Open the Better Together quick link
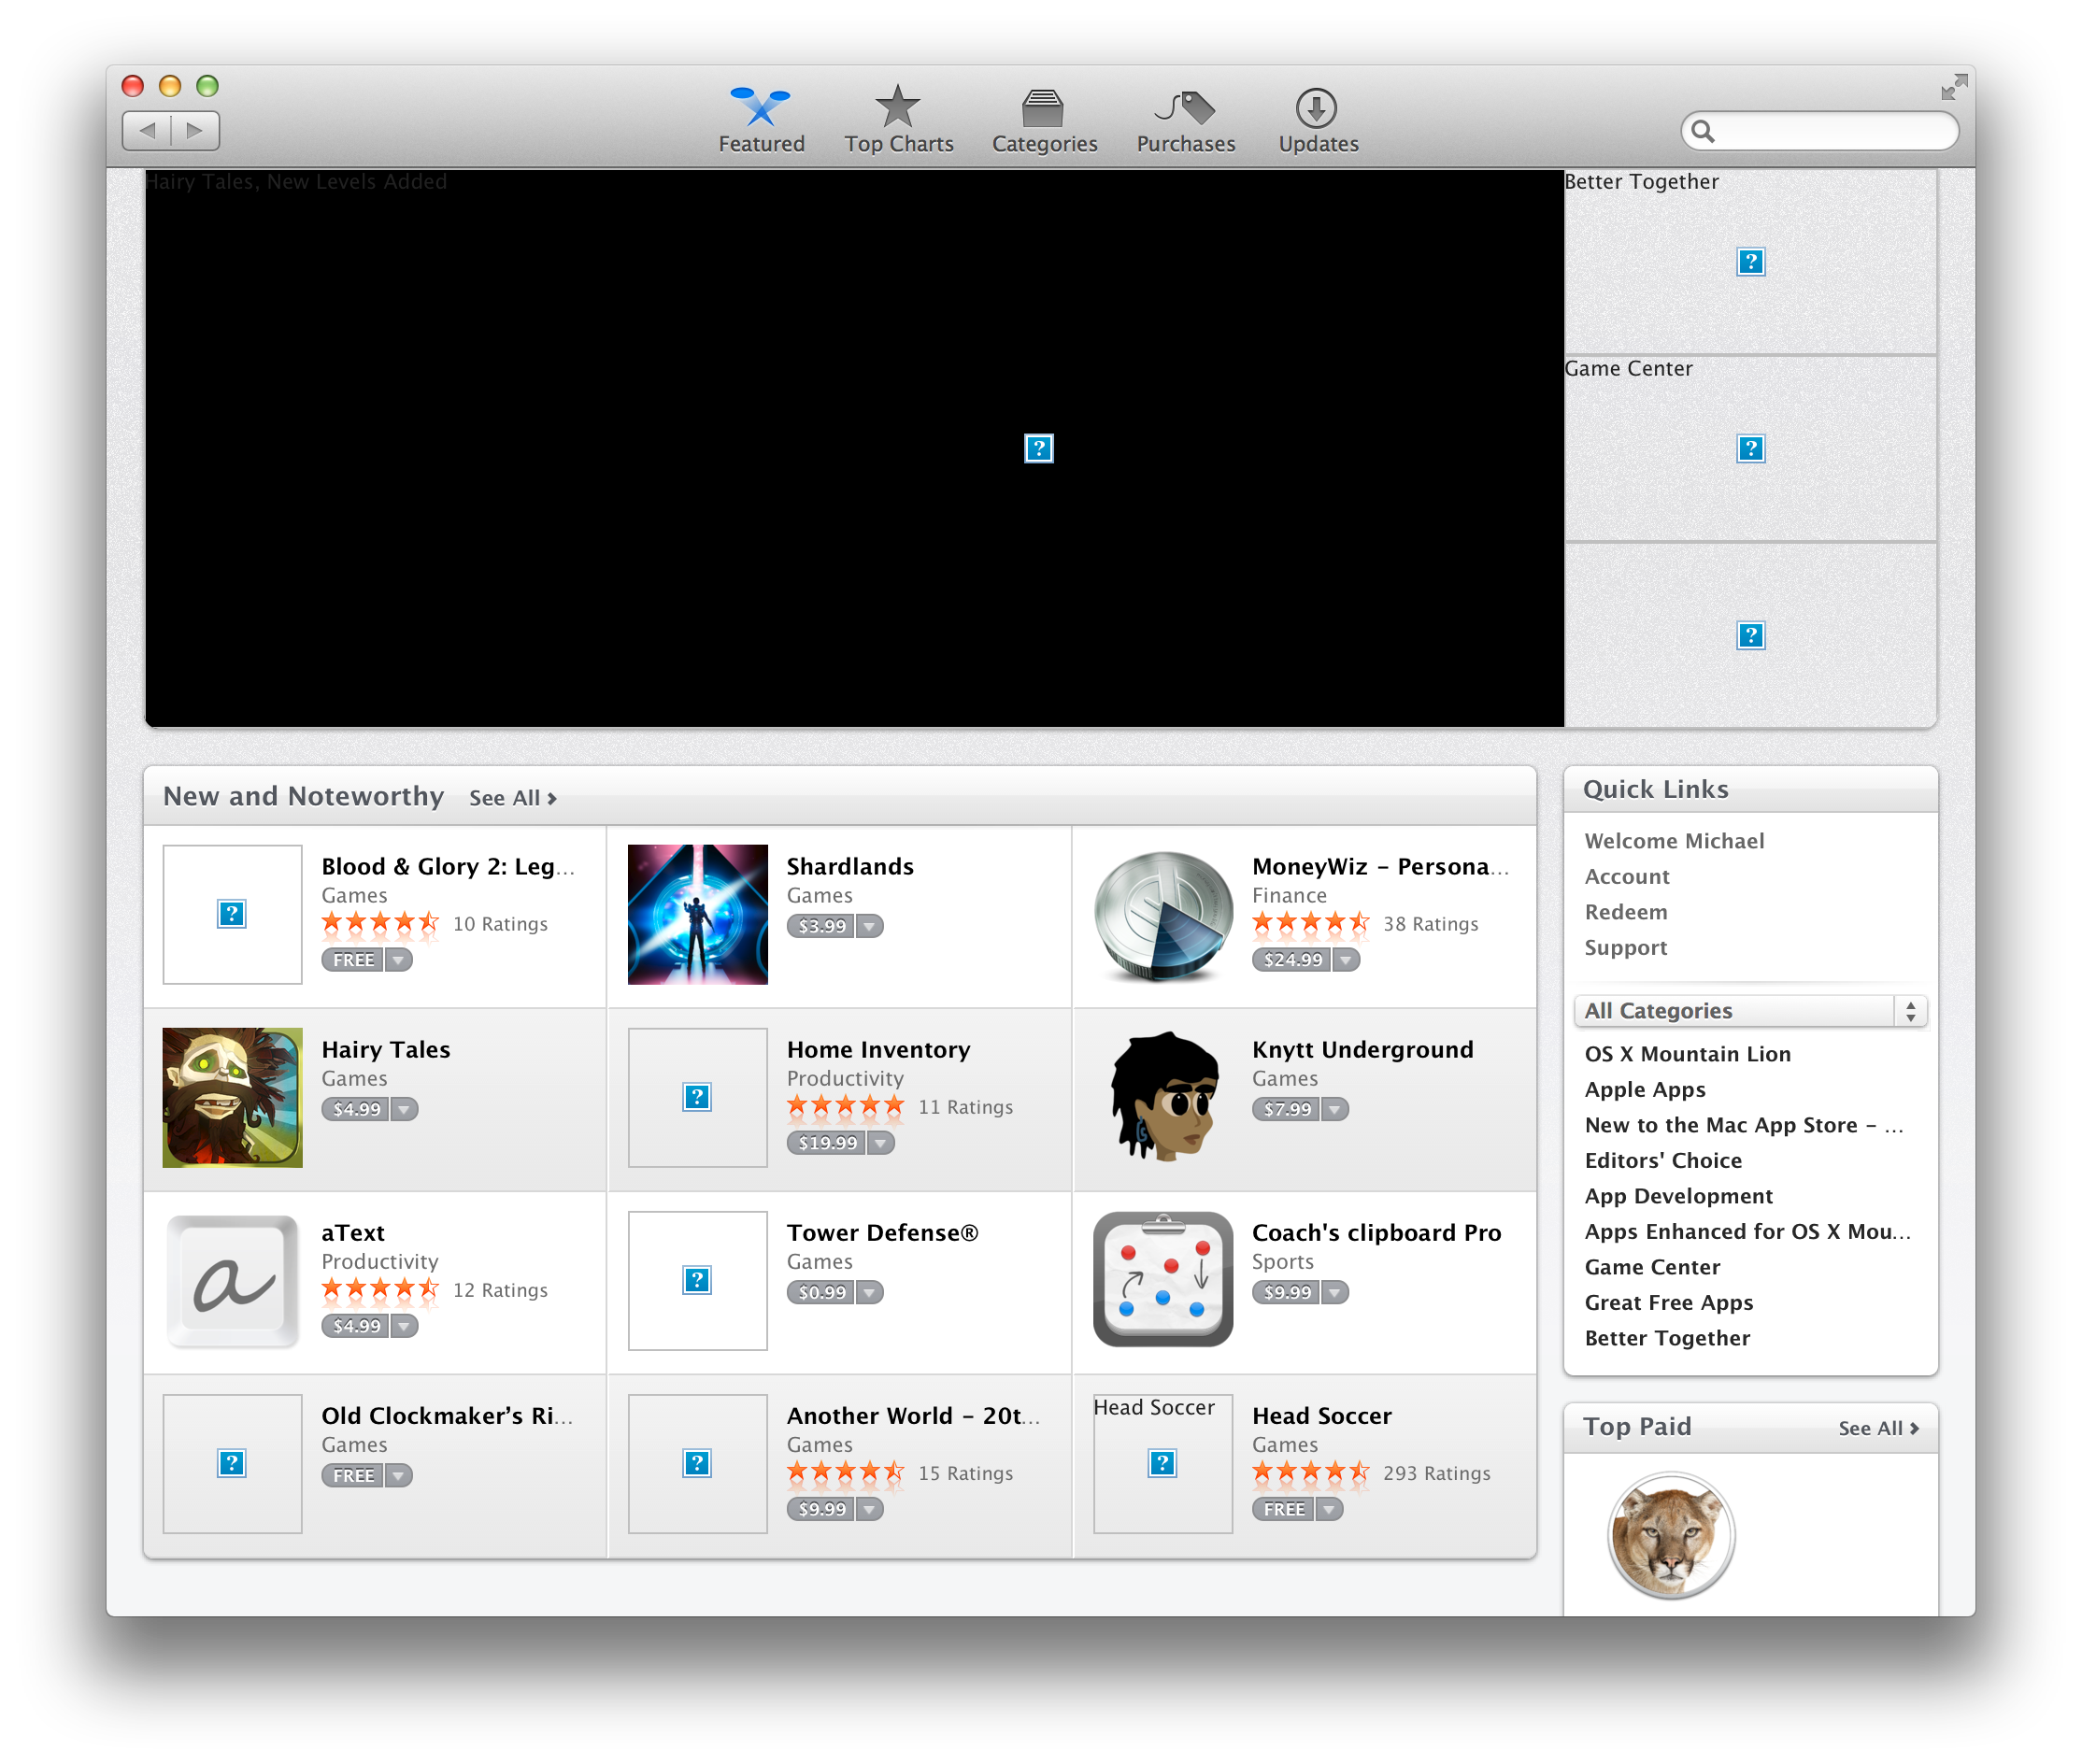This screenshot has height=1764, width=2082. [1667, 1338]
